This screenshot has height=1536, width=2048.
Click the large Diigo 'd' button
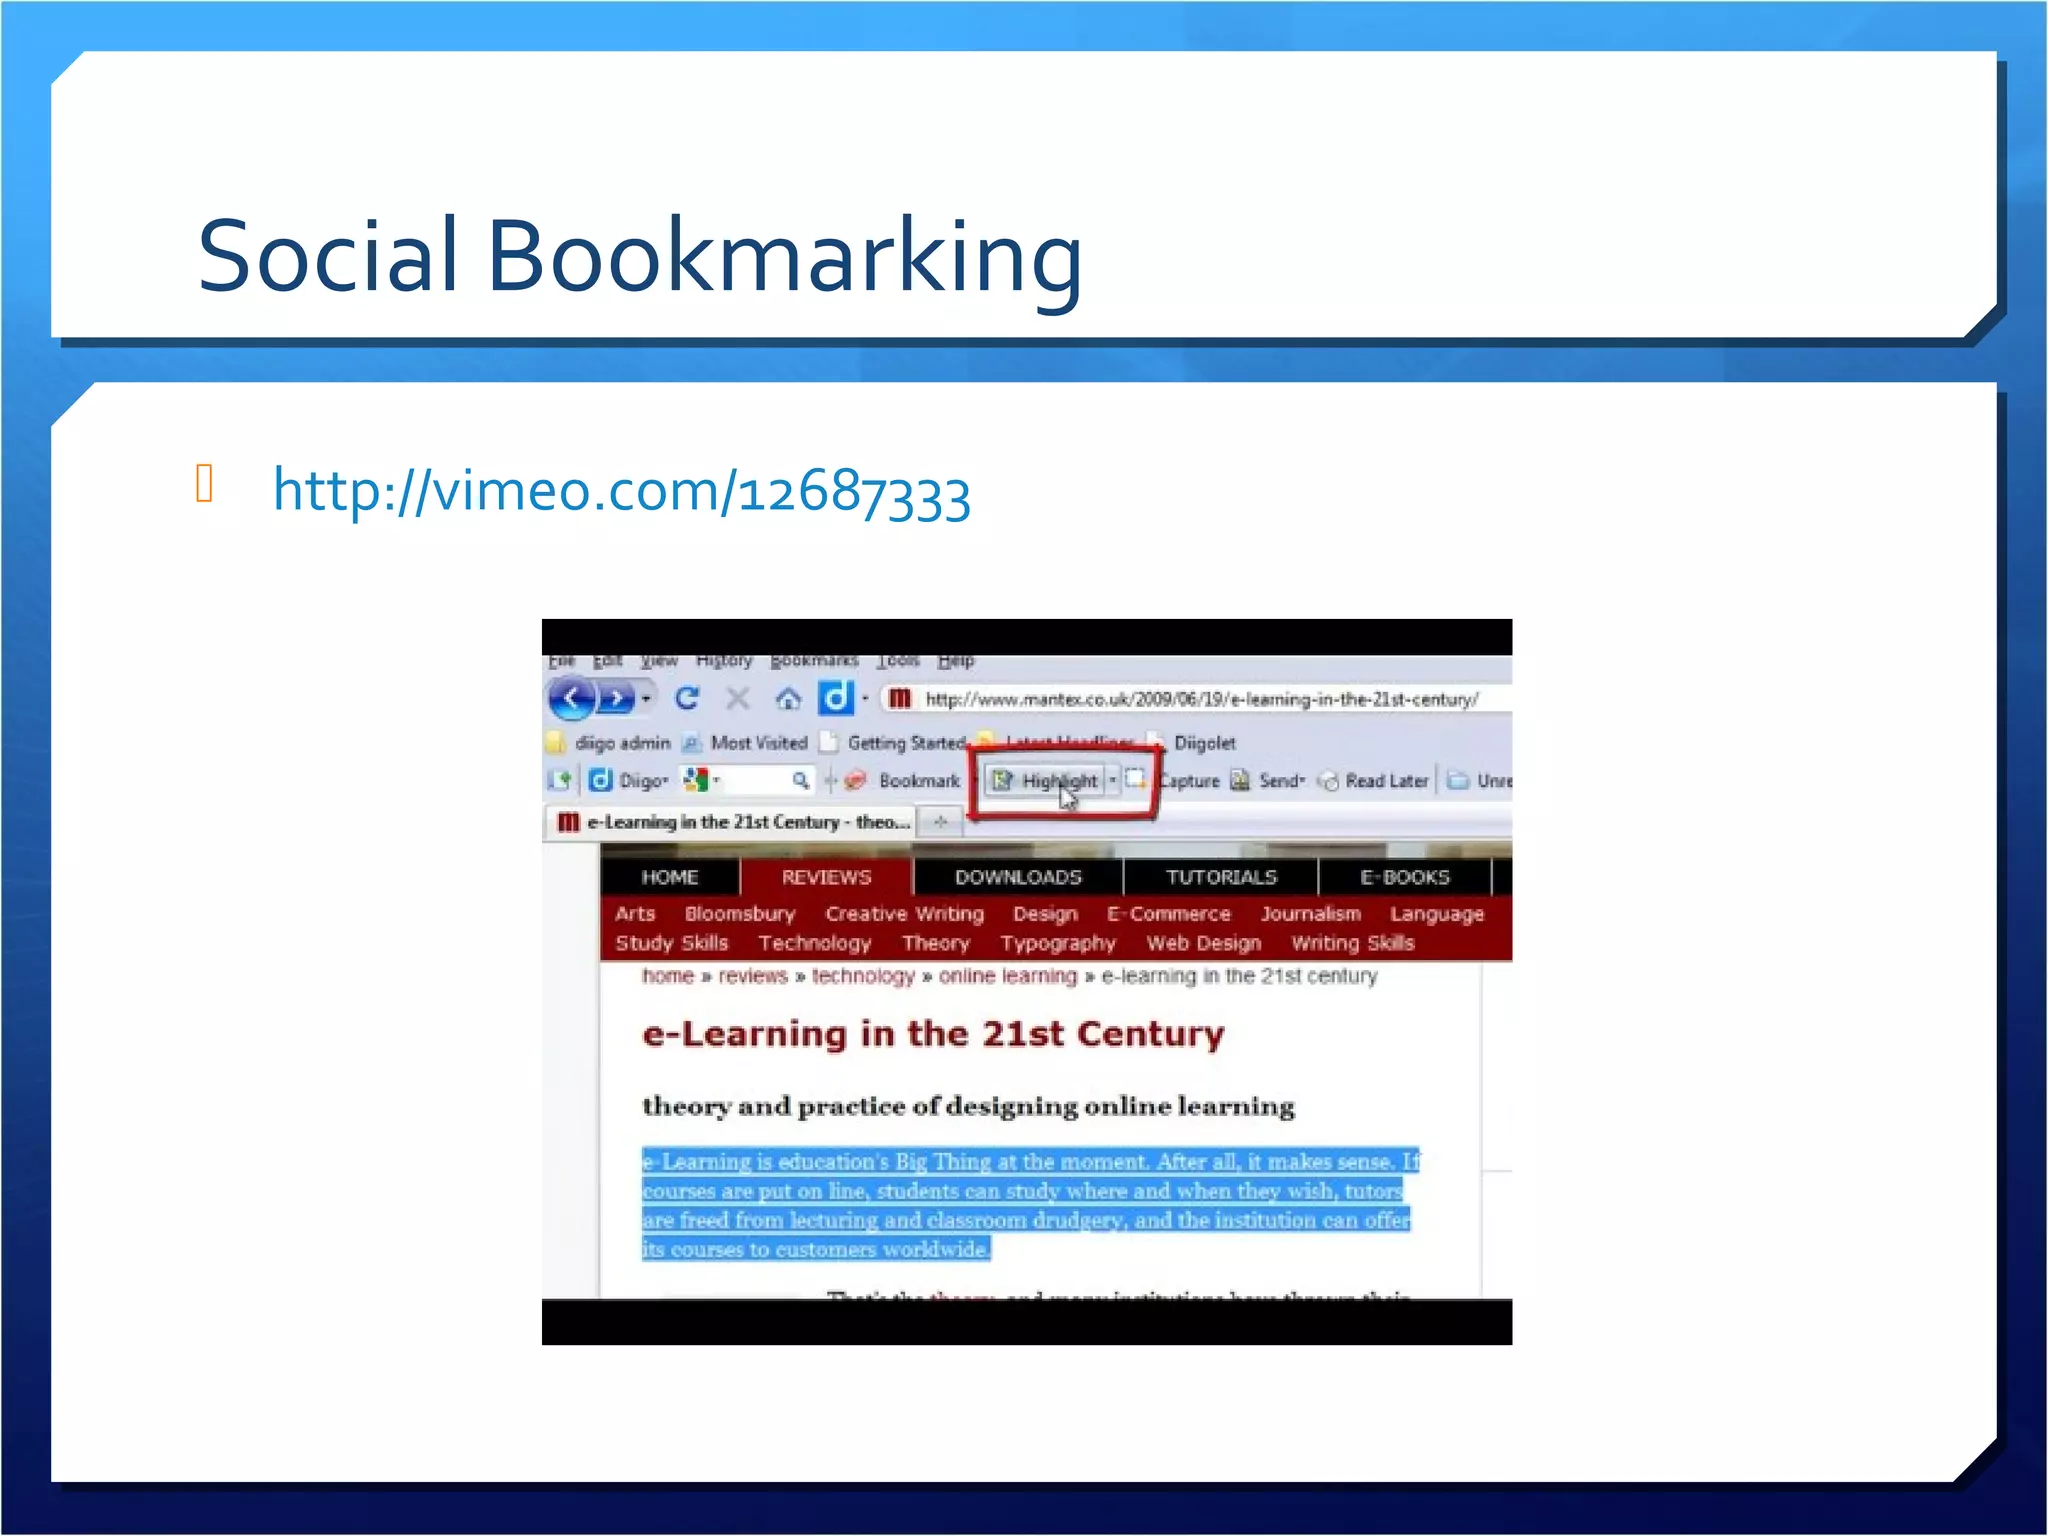(835, 697)
